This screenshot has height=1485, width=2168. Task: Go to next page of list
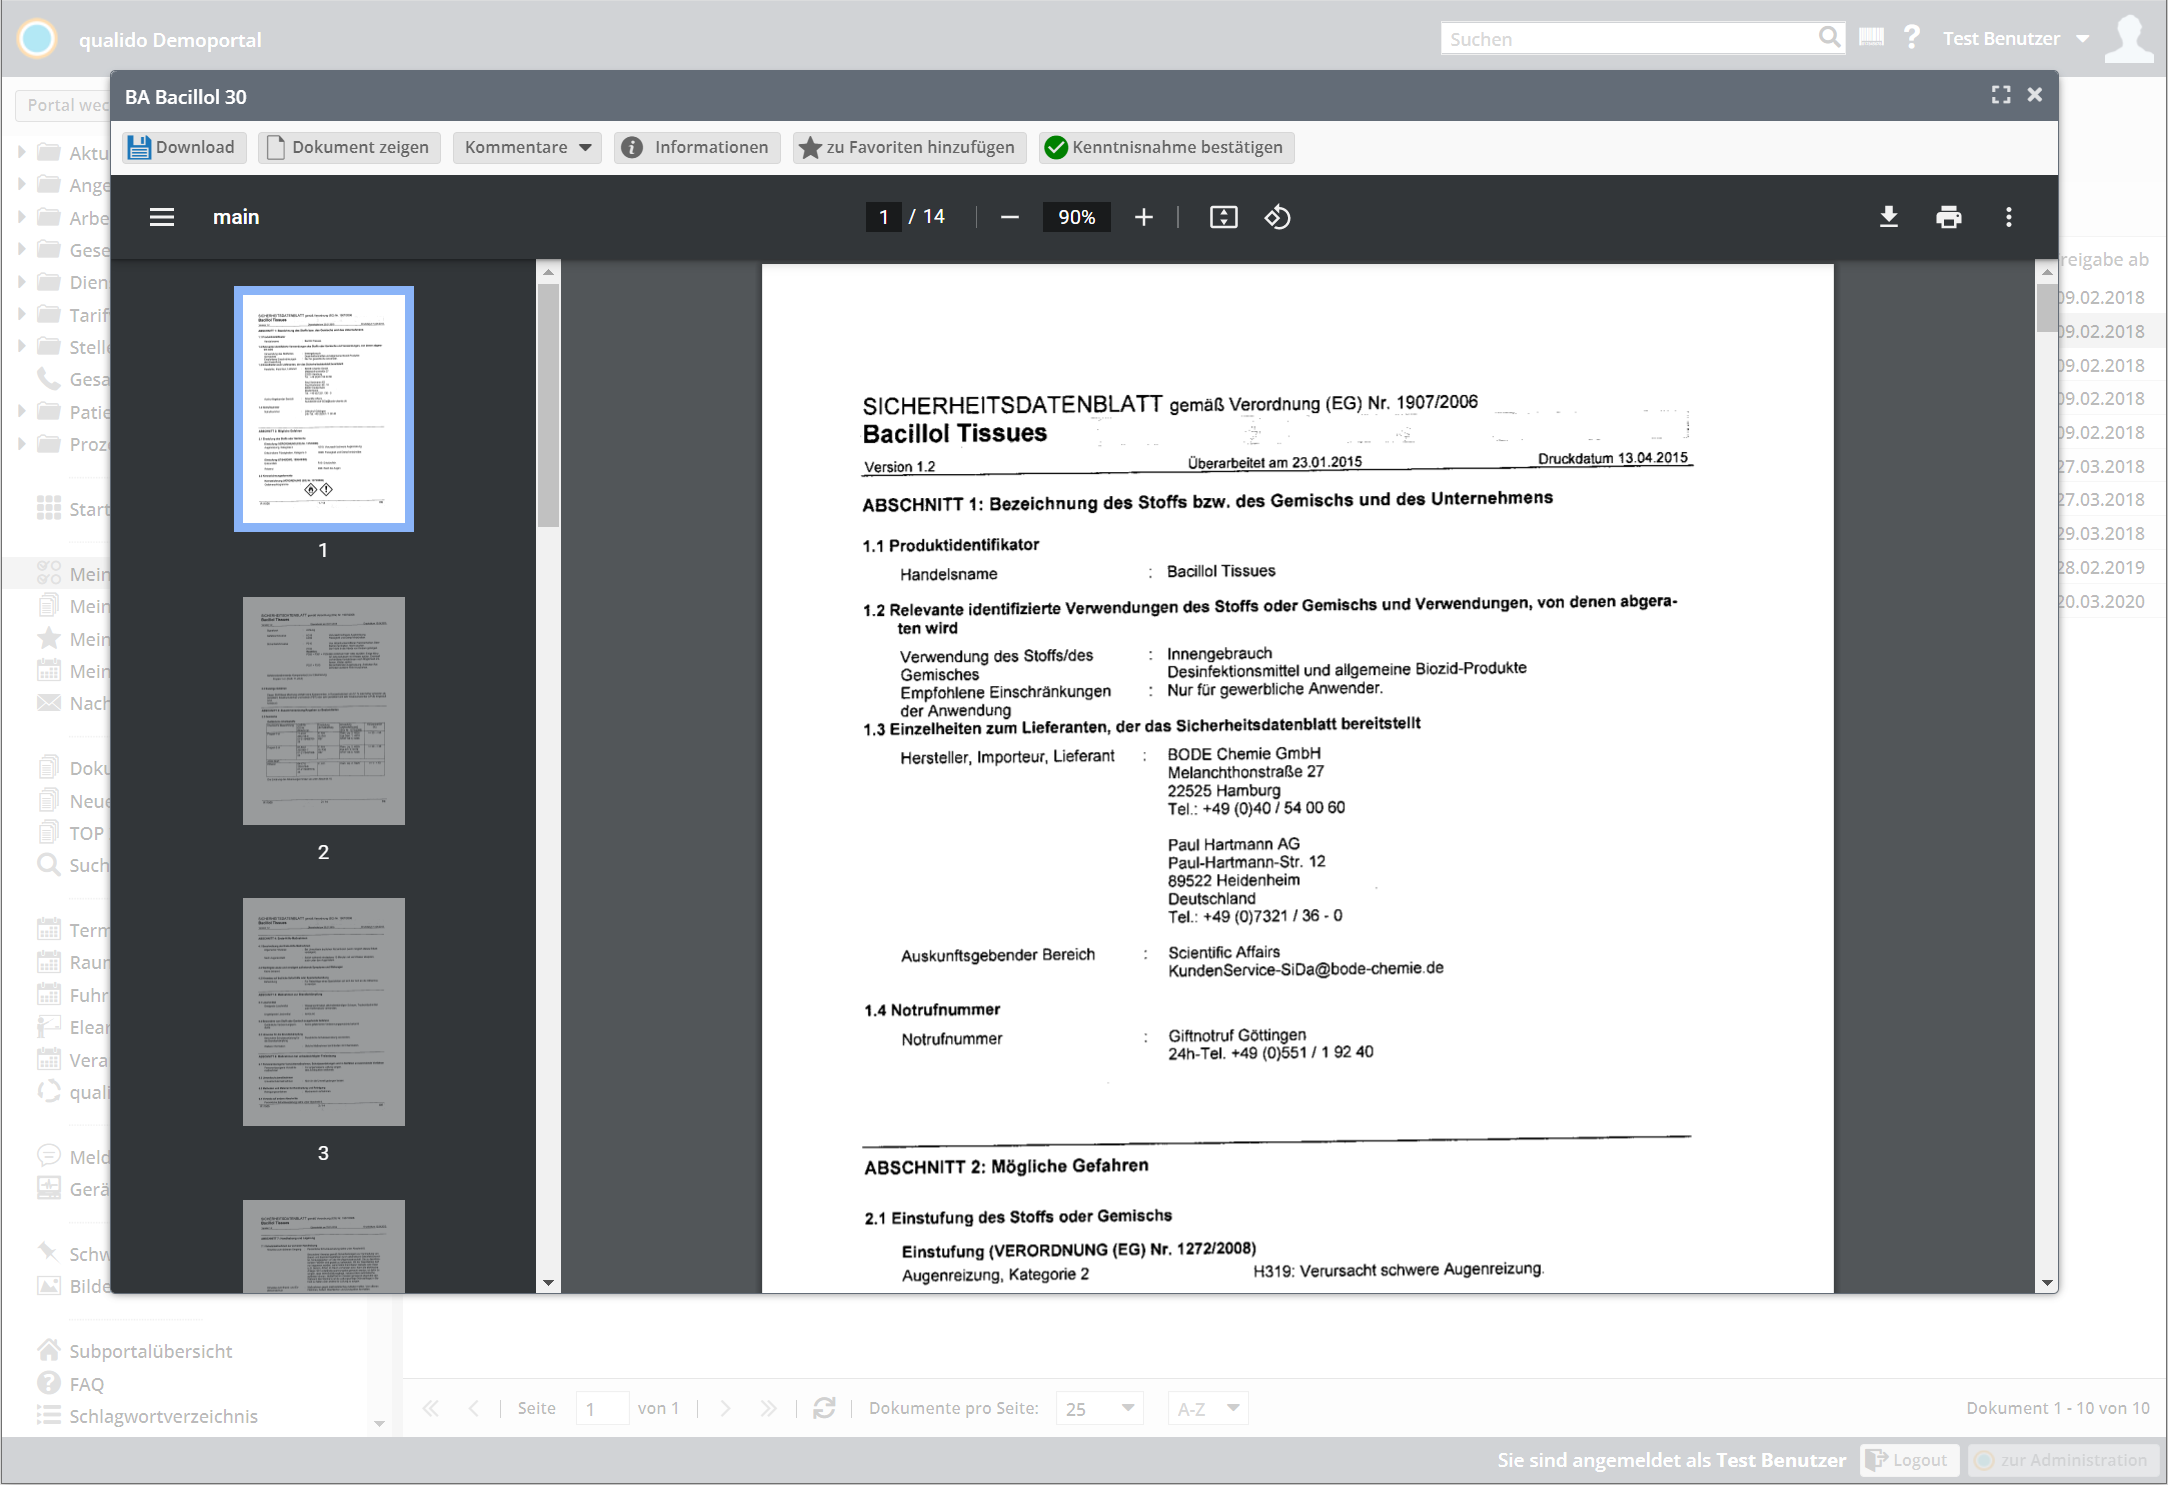tap(726, 1408)
